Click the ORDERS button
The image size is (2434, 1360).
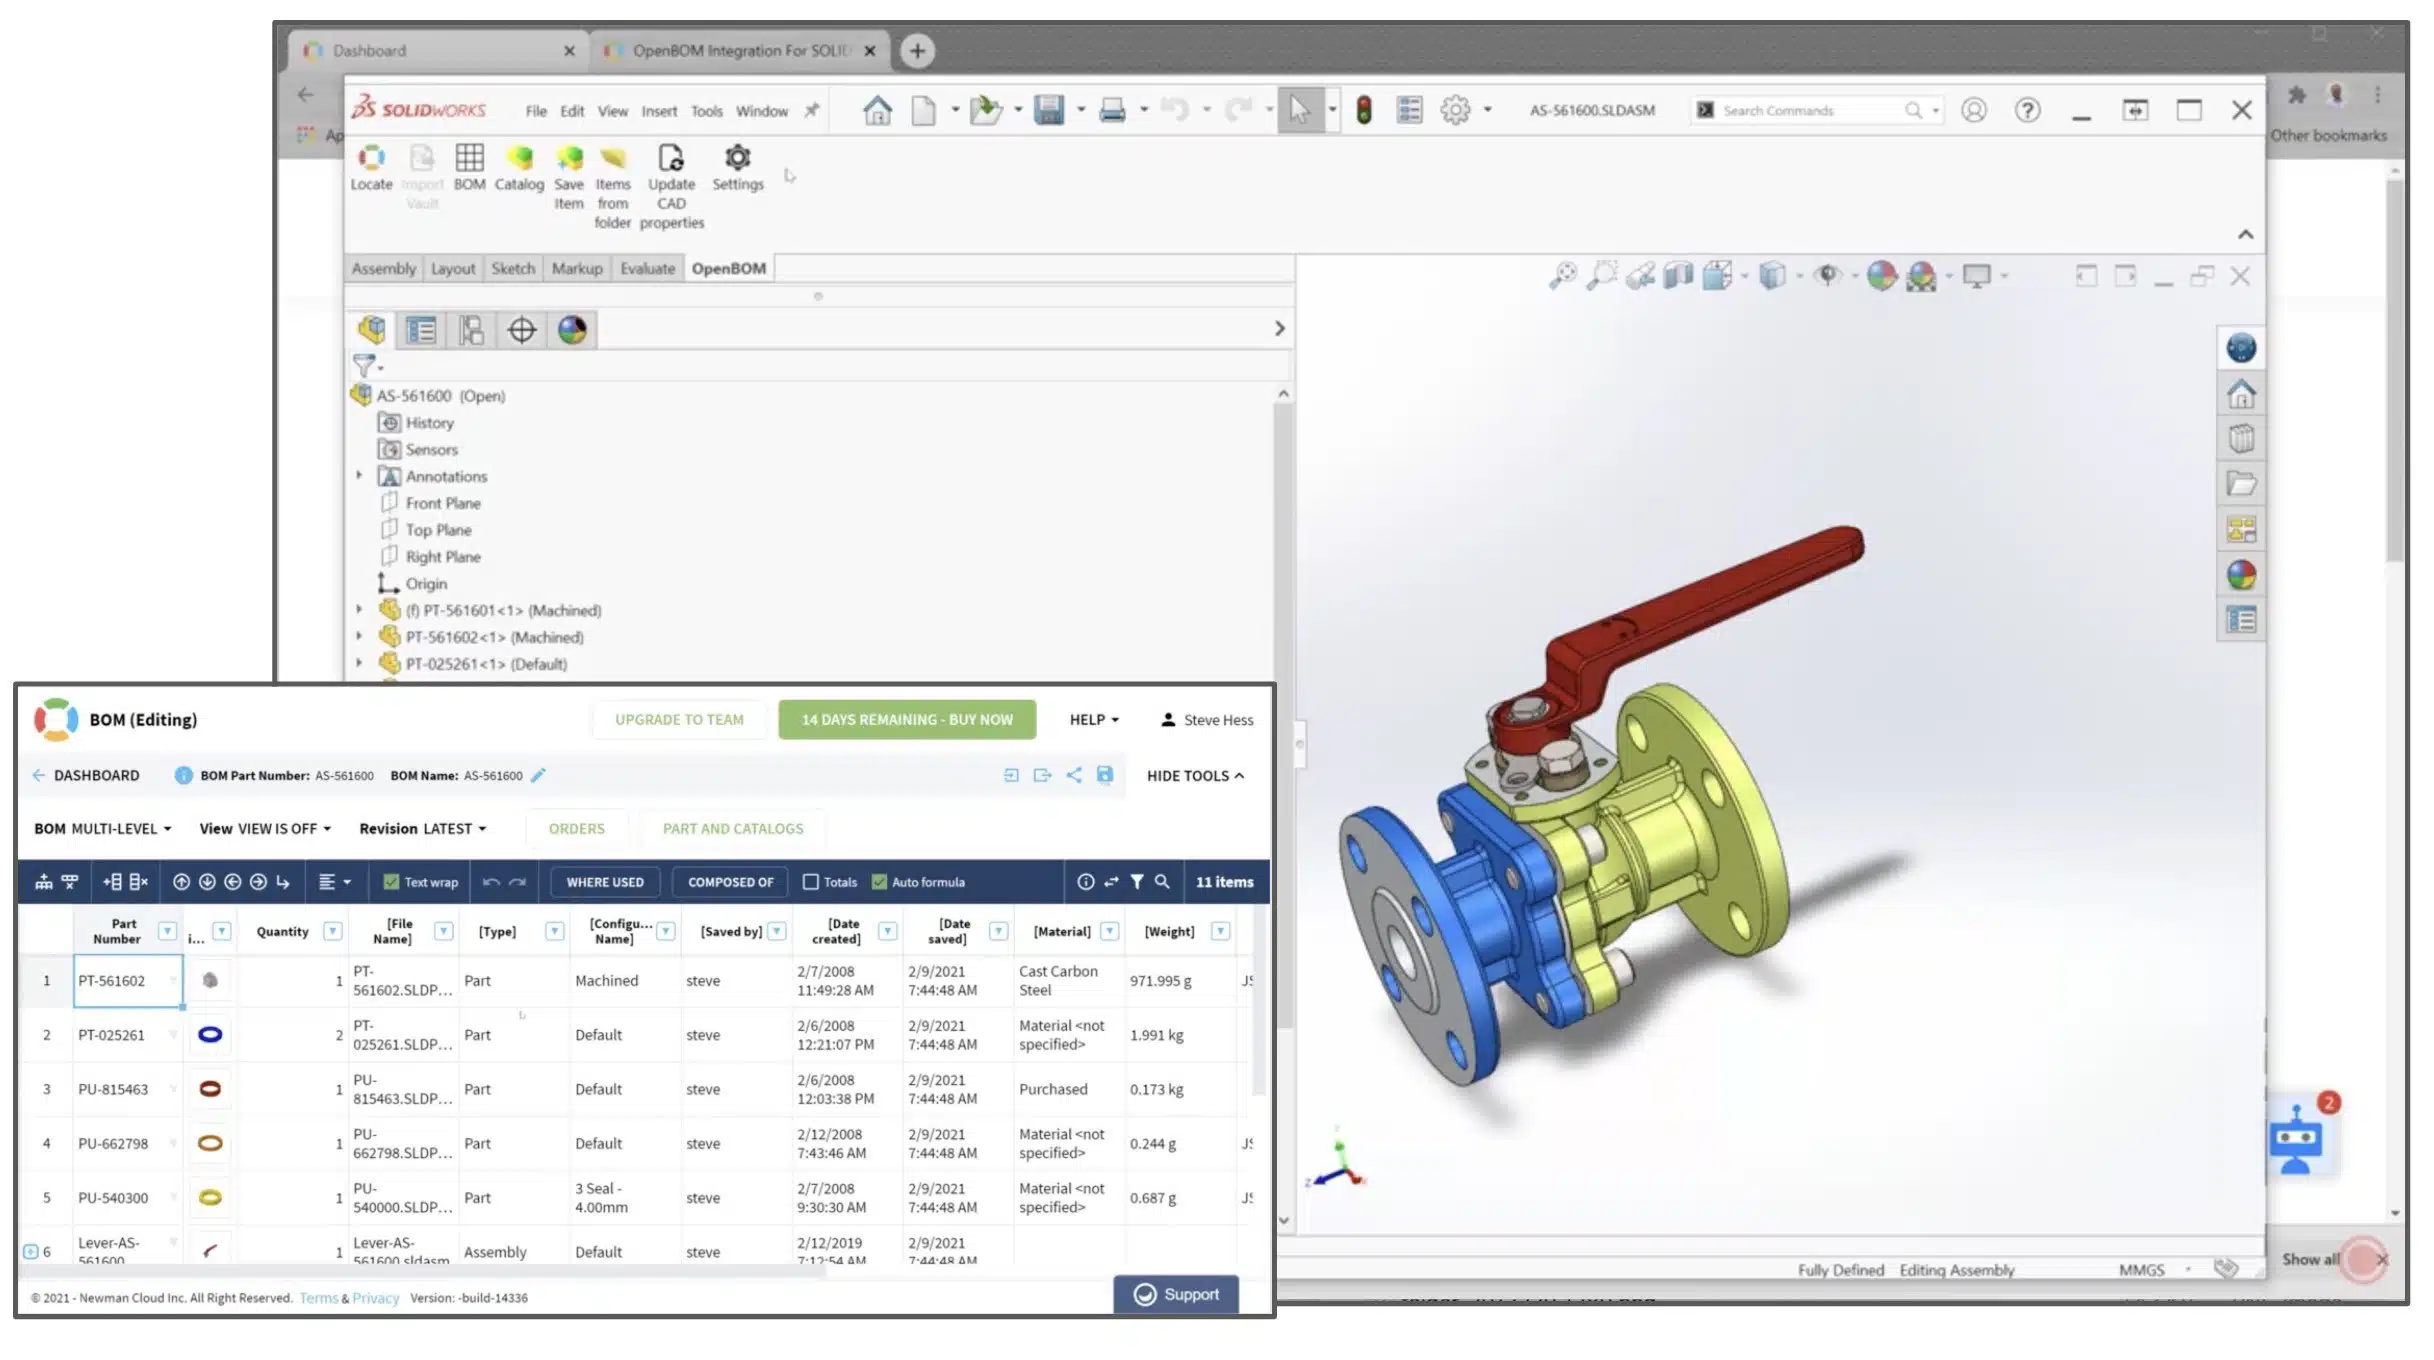(x=576, y=829)
